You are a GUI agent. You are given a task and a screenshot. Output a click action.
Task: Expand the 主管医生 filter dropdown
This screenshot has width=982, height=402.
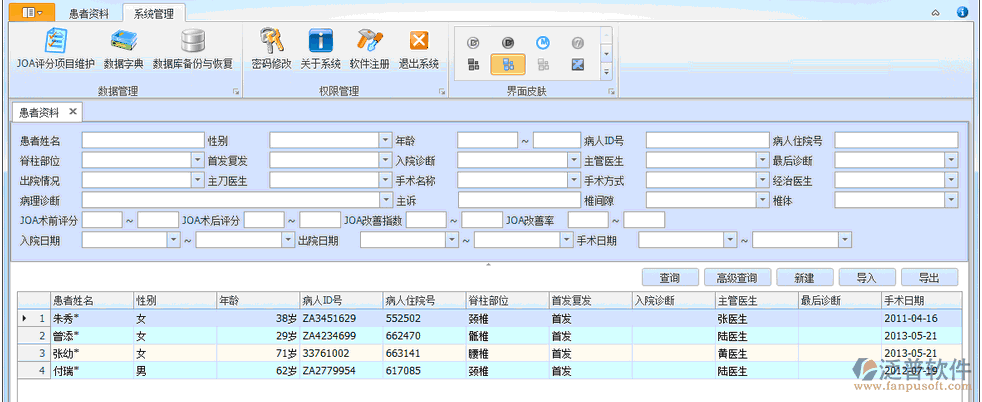[x=762, y=160]
